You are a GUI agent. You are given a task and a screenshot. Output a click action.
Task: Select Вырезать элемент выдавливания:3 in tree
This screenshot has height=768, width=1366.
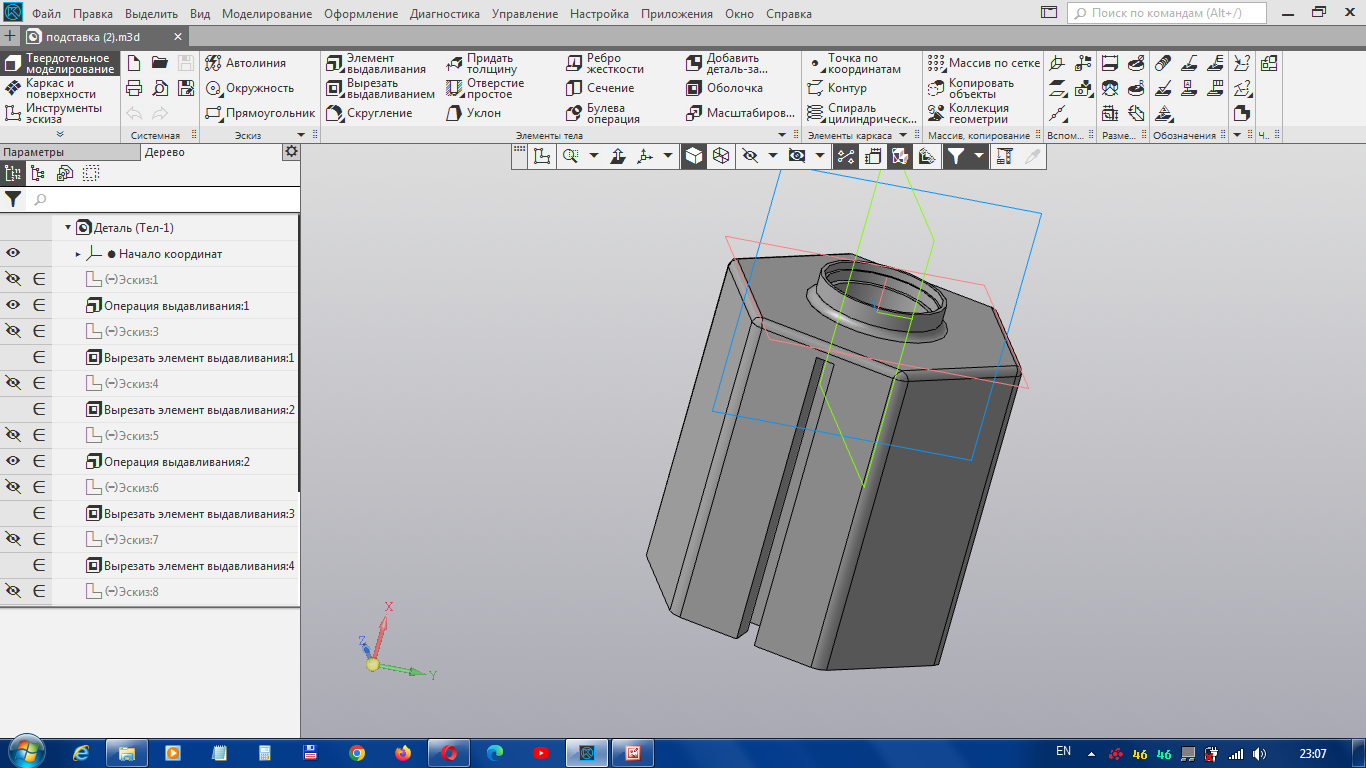pyautogui.click(x=198, y=514)
